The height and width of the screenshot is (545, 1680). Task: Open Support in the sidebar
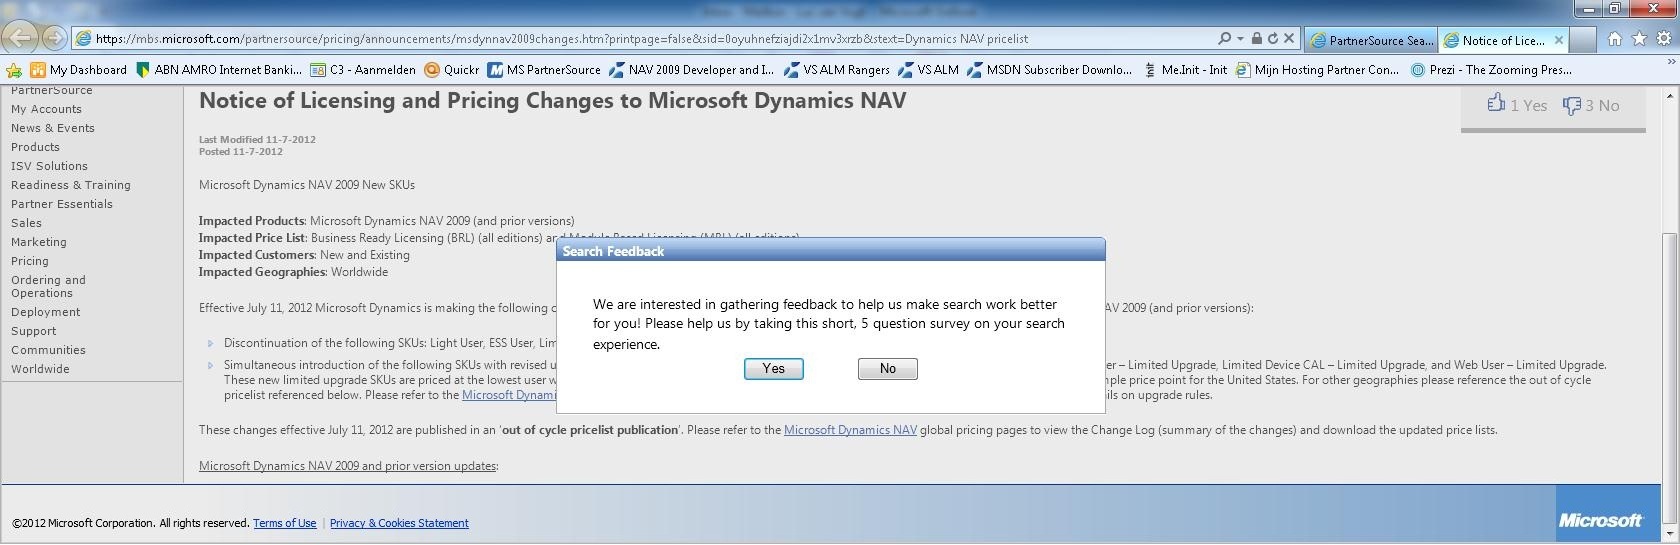(x=34, y=331)
